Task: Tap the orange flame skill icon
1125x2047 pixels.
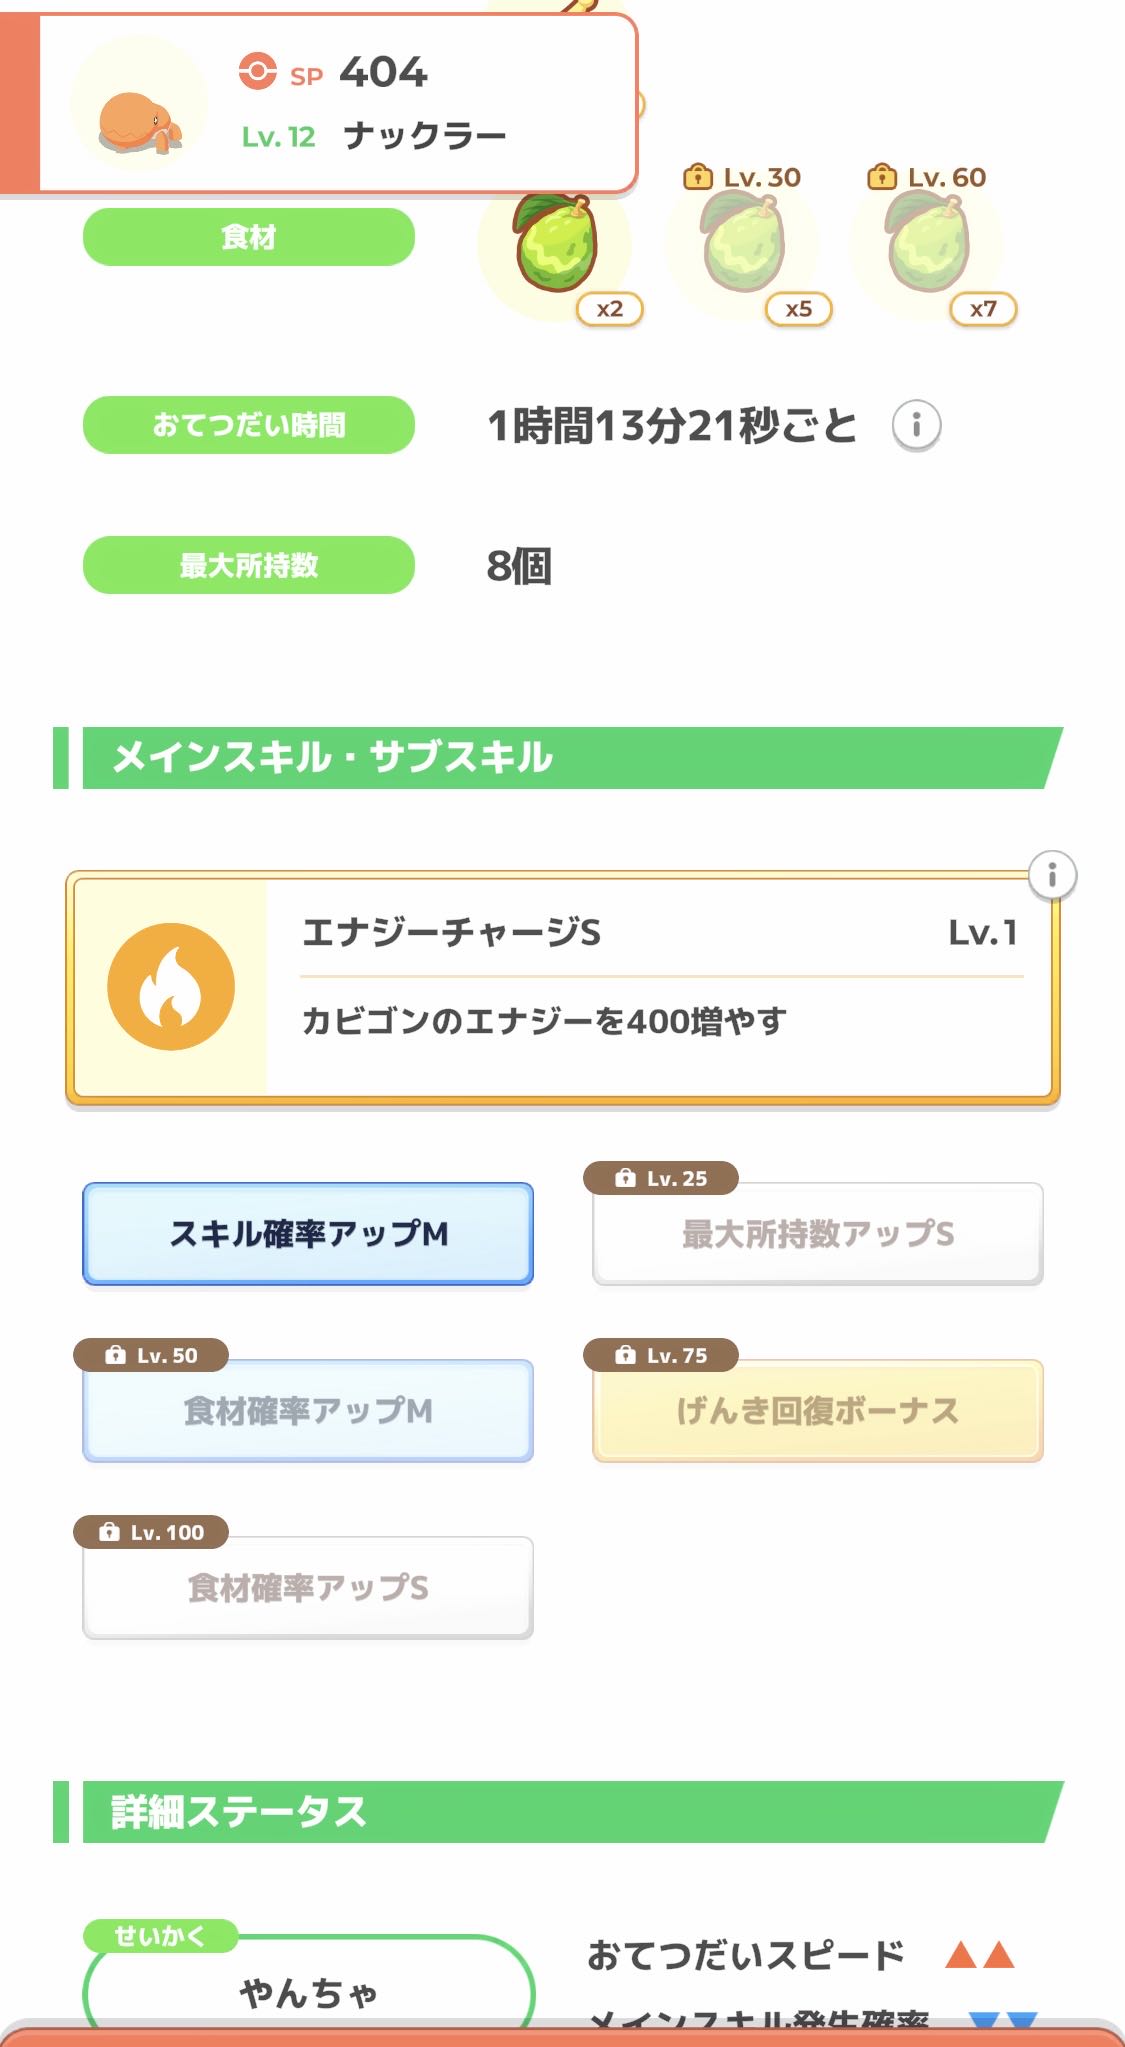Action: [x=171, y=986]
